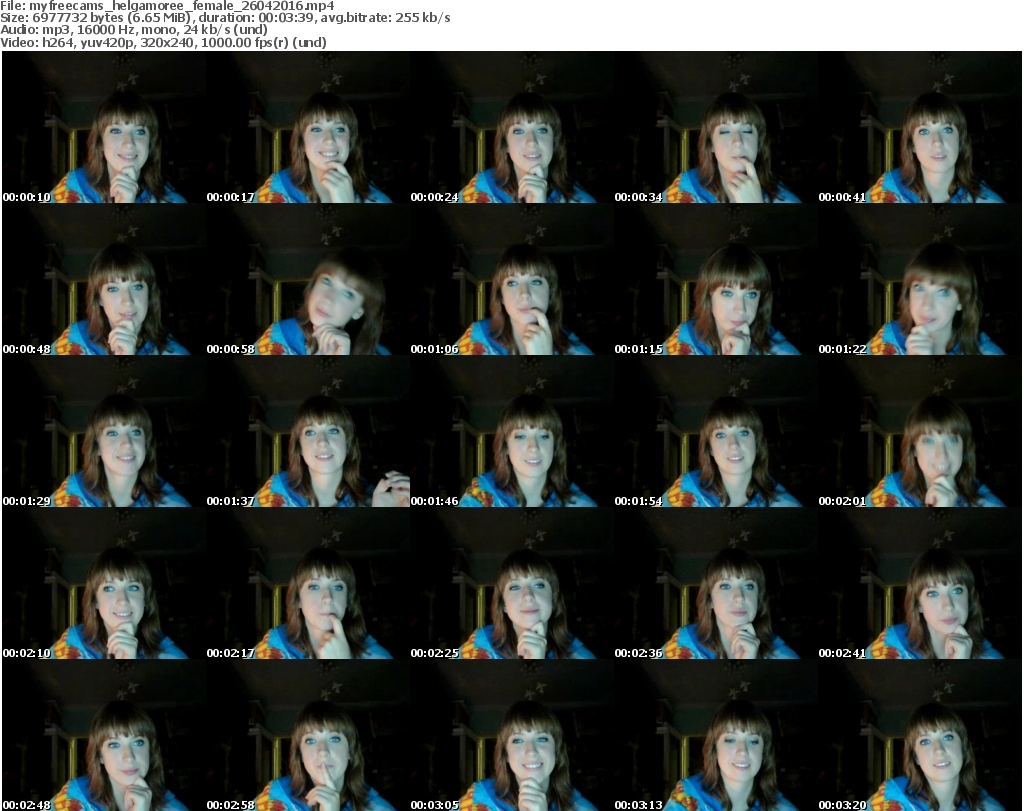Screen dimensions: 1024x811
Task: Open the frame at 00:01:22
Action: click(920, 279)
